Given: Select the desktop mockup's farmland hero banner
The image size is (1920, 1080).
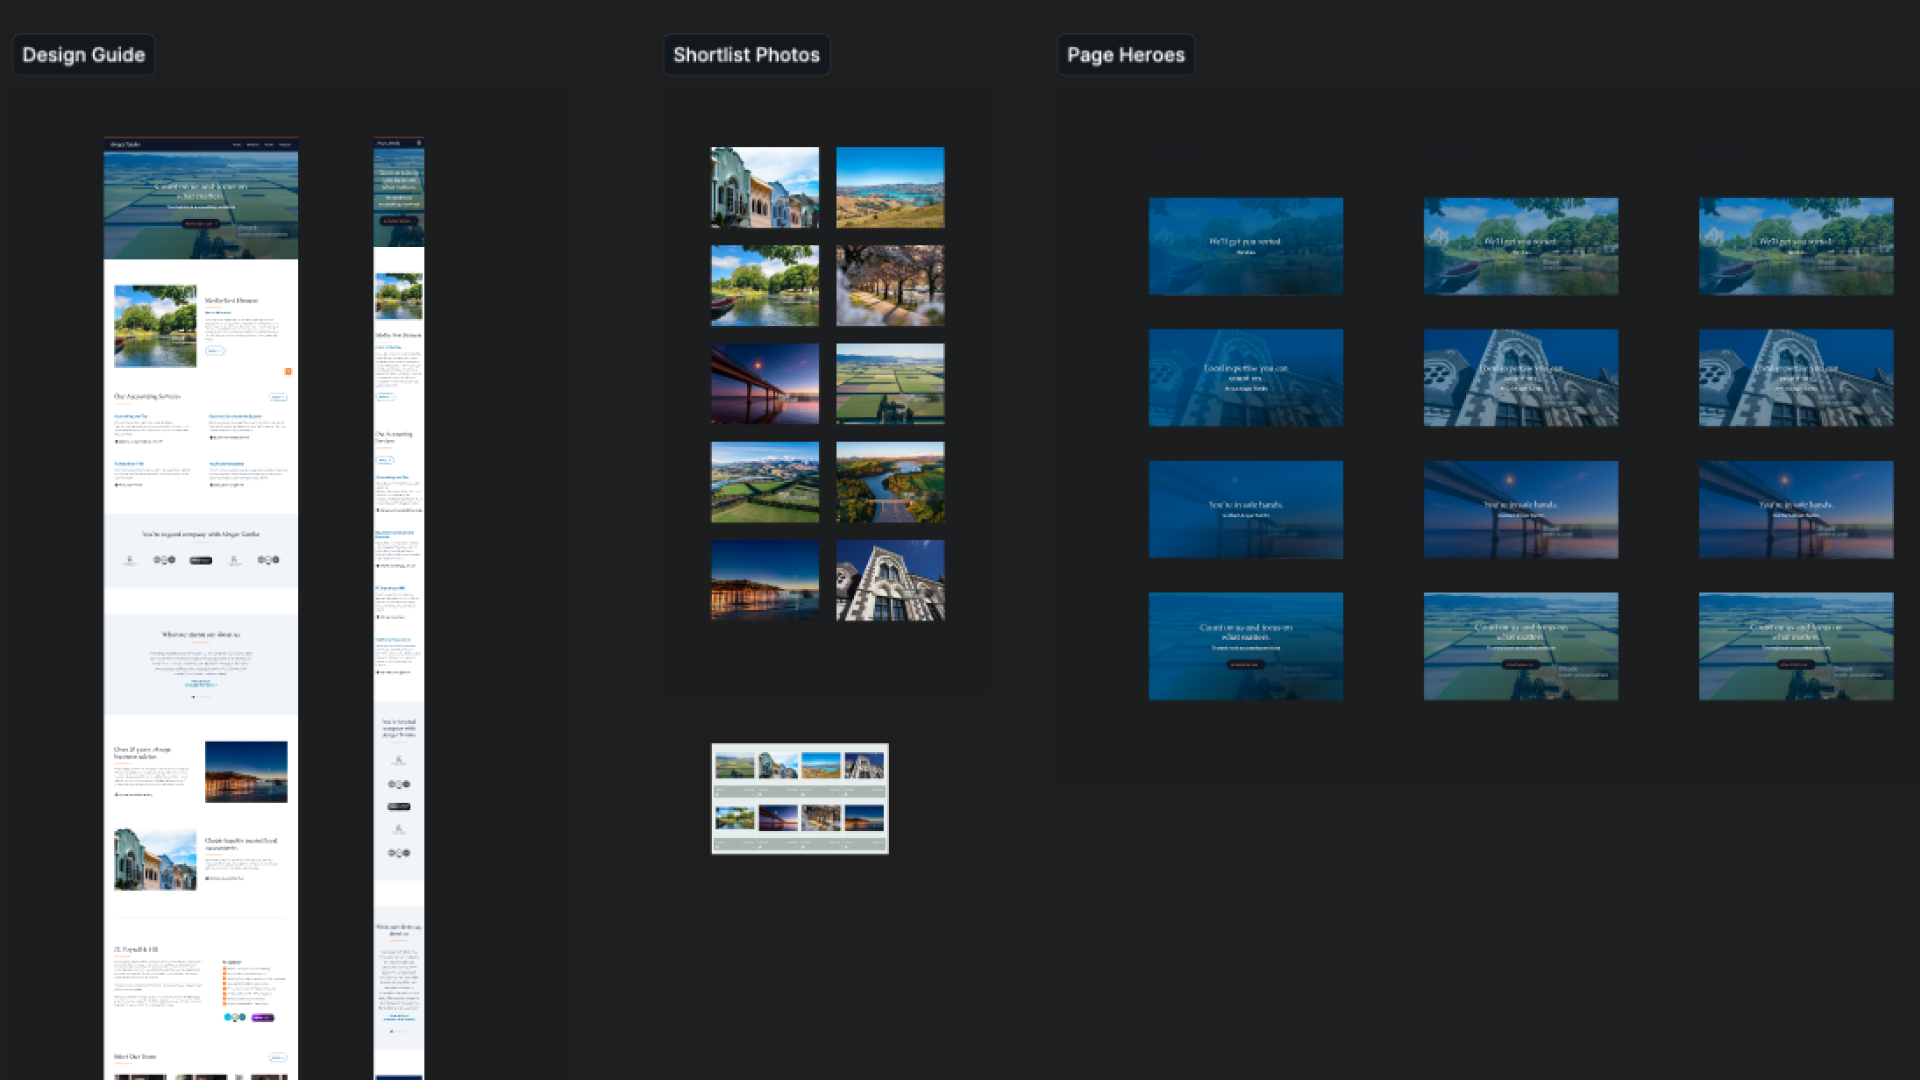Looking at the screenshot, I should tap(201, 205).
